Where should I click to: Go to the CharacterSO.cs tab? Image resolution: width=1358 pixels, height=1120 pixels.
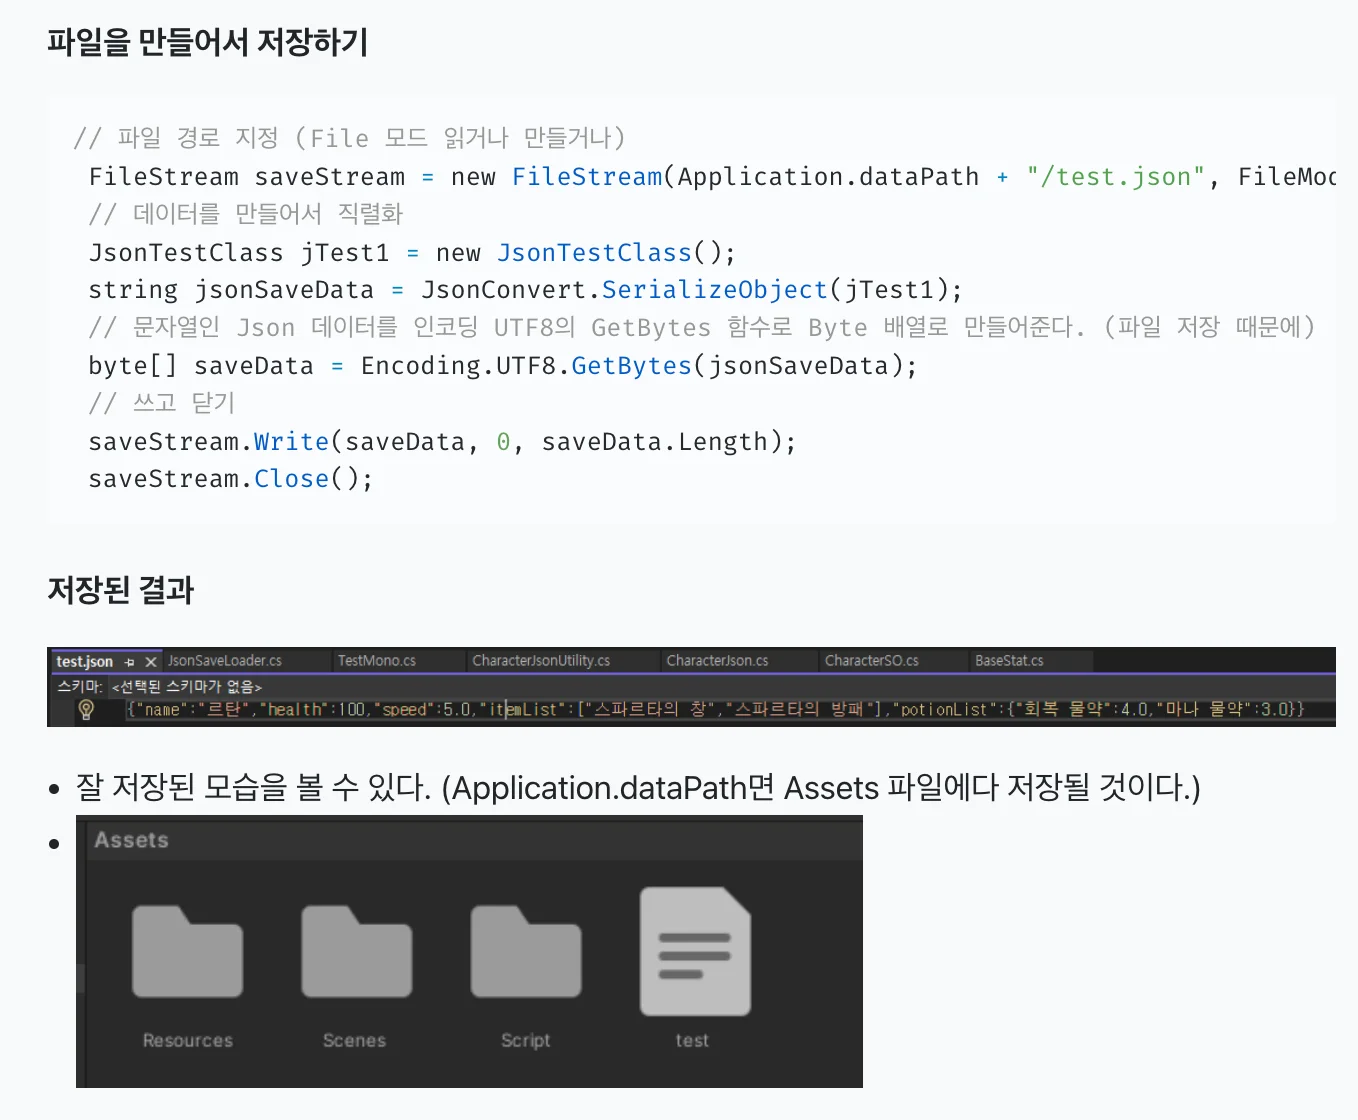[x=871, y=661]
